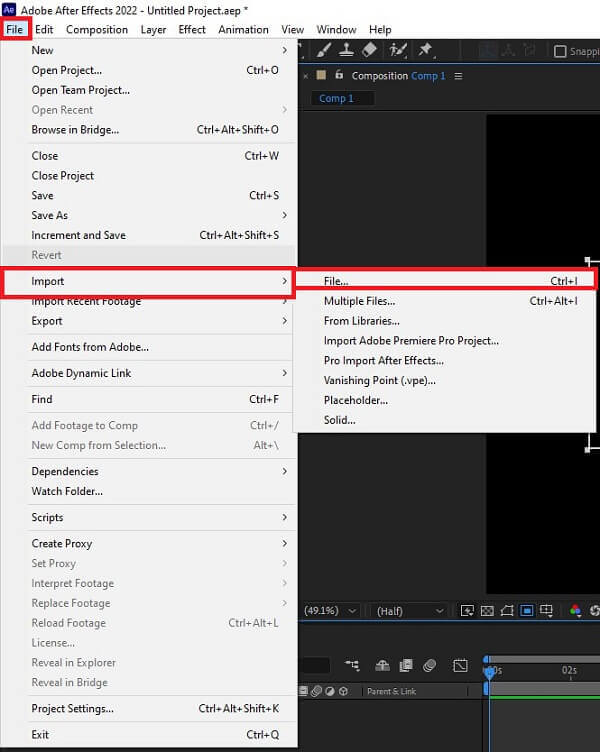Screen dimensions: 600x752
Task: Choose Multiple Files... import option
Action: 445,301
